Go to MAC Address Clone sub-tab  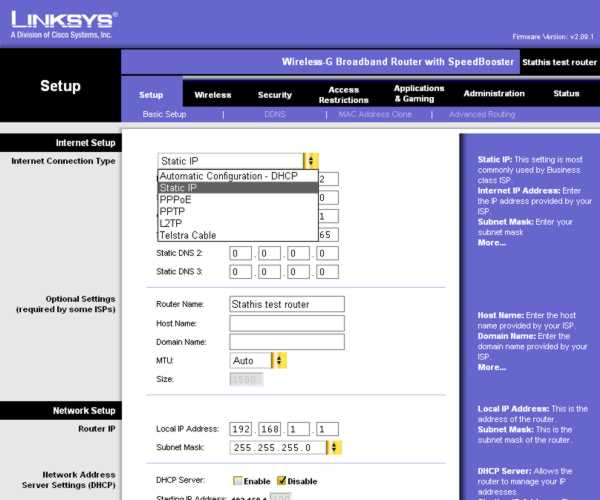[375, 114]
